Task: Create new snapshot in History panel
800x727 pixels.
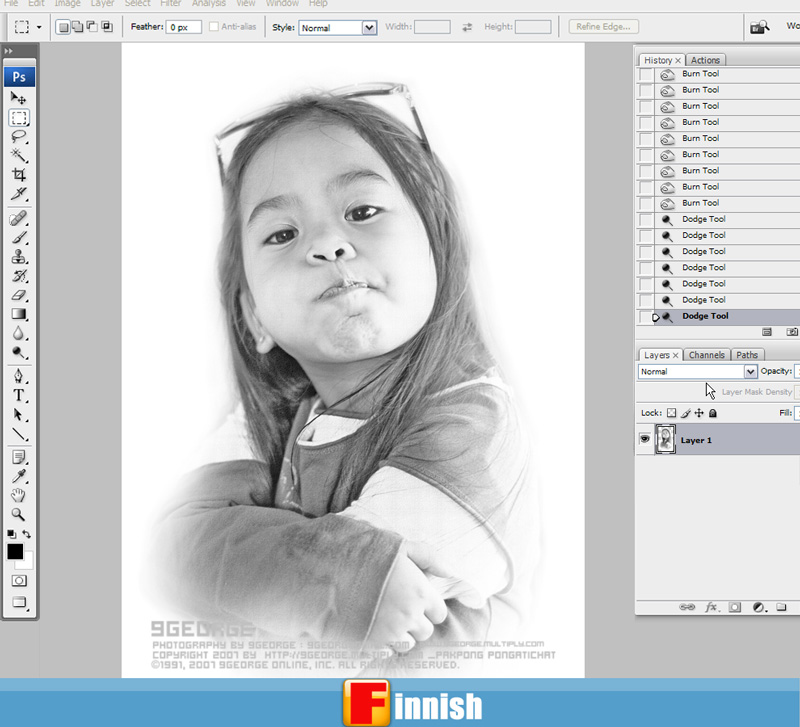Action: click(x=791, y=332)
